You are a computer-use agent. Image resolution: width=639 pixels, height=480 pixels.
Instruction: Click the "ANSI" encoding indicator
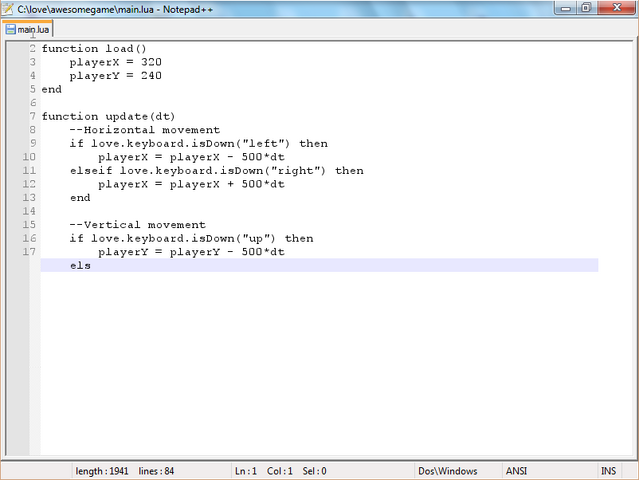pos(516,471)
